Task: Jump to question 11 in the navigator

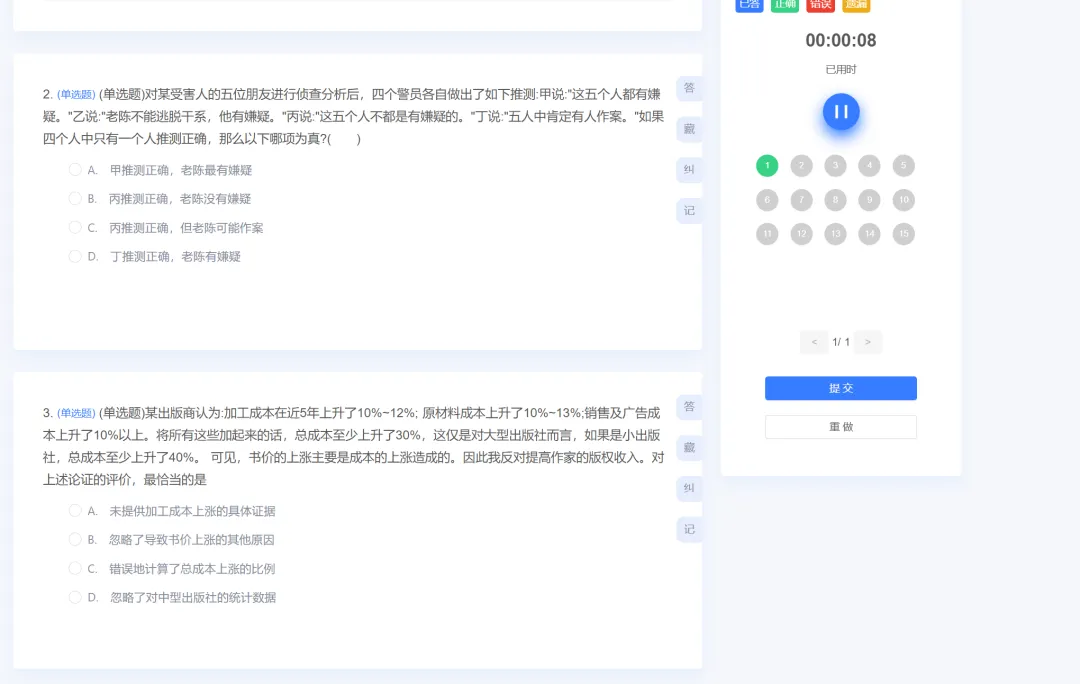Action: click(x=767, y=234)
